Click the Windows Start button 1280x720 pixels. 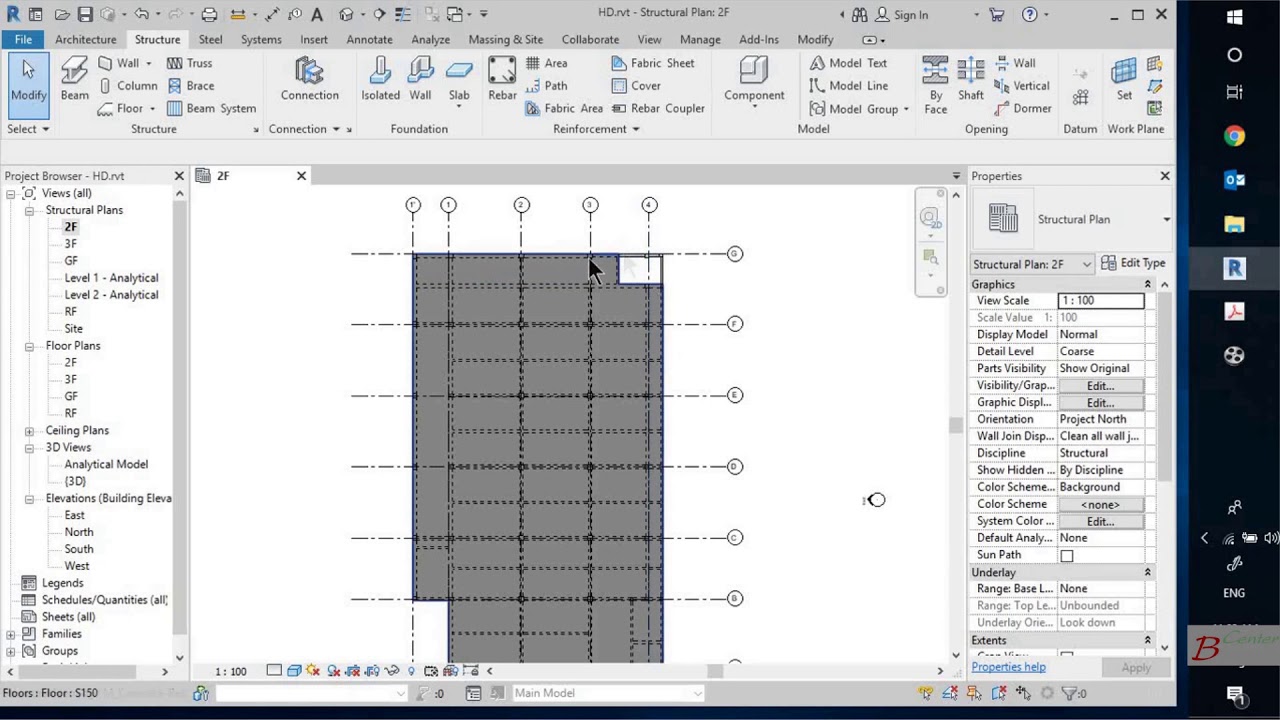1234,17
